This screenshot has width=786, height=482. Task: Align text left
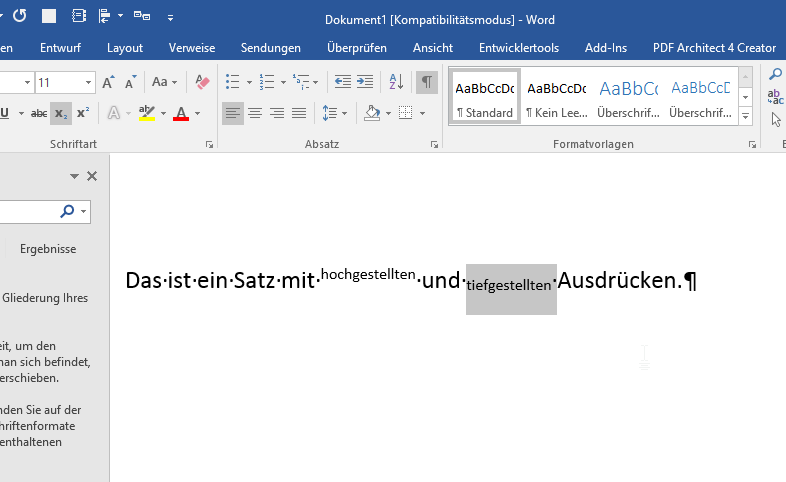233,113
